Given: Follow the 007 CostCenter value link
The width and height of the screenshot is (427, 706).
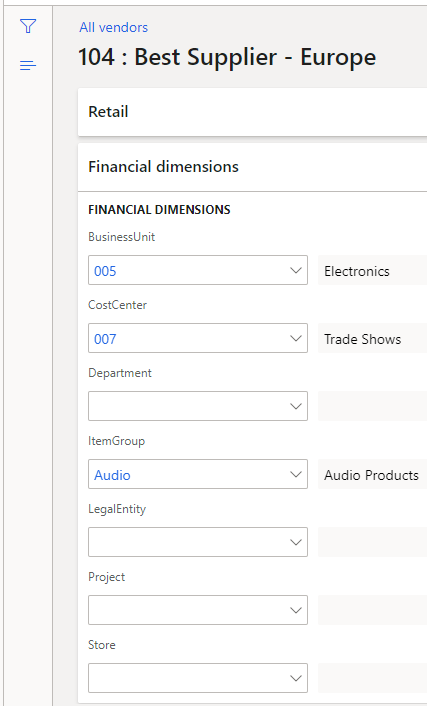Looking at the screenshot, I should [x=105, y=339].
